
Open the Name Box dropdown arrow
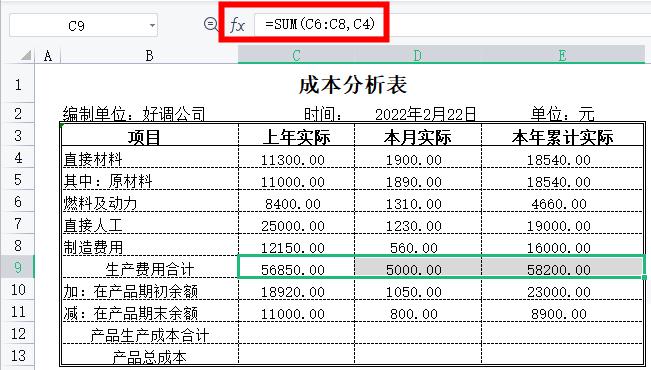point(152,26)
